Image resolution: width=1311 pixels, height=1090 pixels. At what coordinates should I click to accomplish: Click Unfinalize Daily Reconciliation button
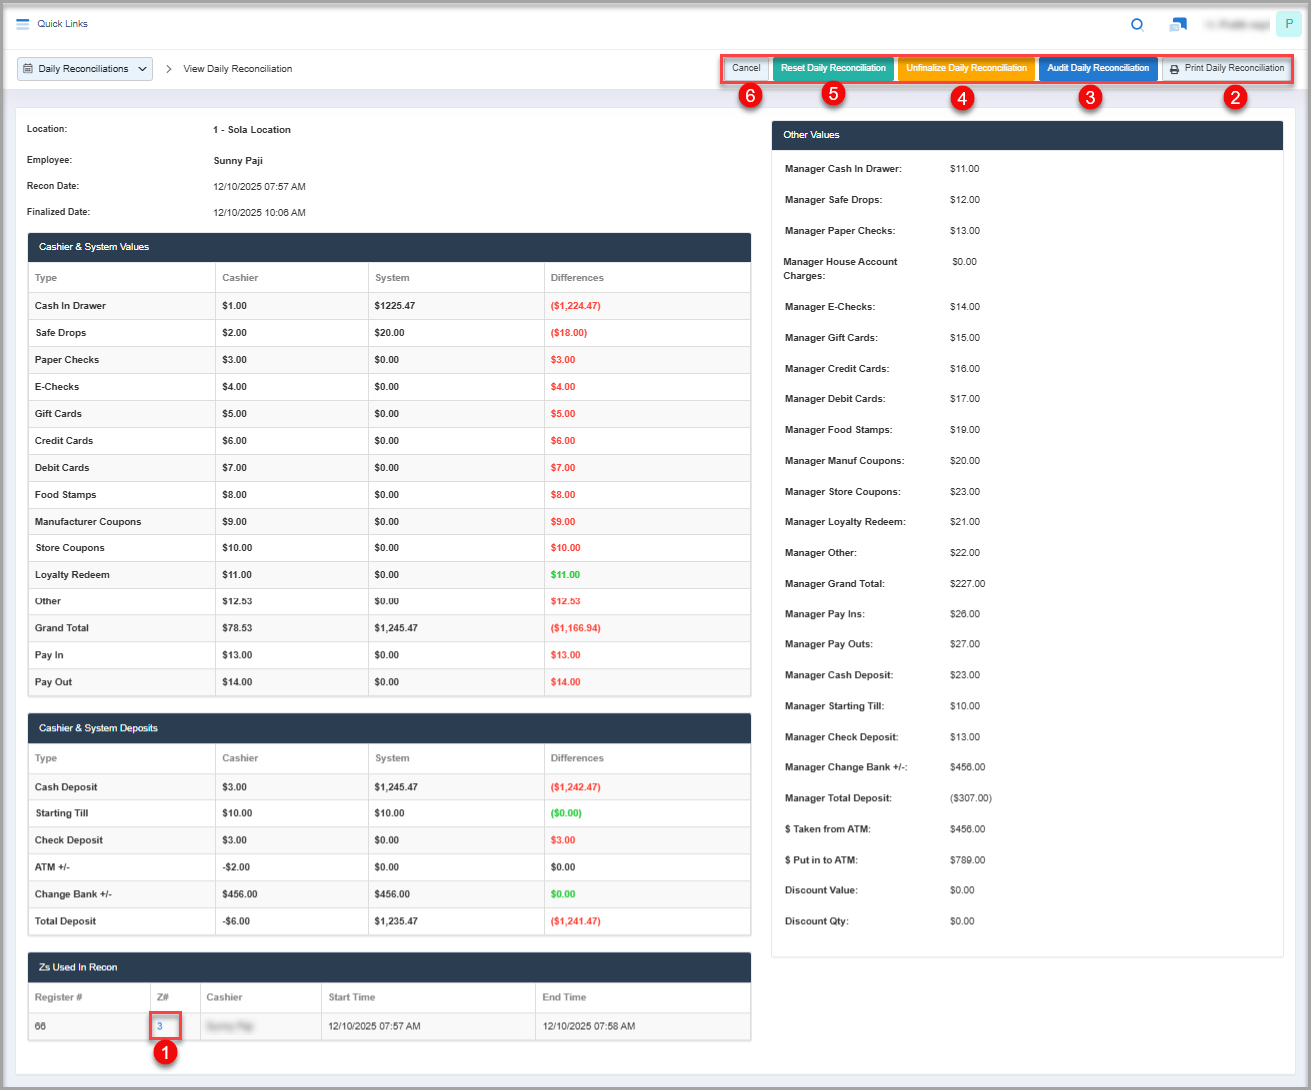point(966,68)
